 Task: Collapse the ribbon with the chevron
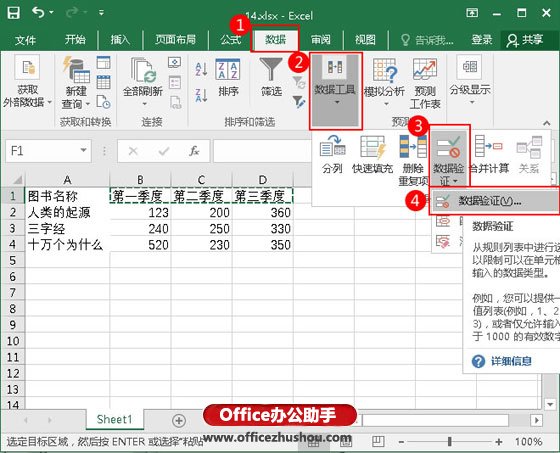(x=547, y=123)
